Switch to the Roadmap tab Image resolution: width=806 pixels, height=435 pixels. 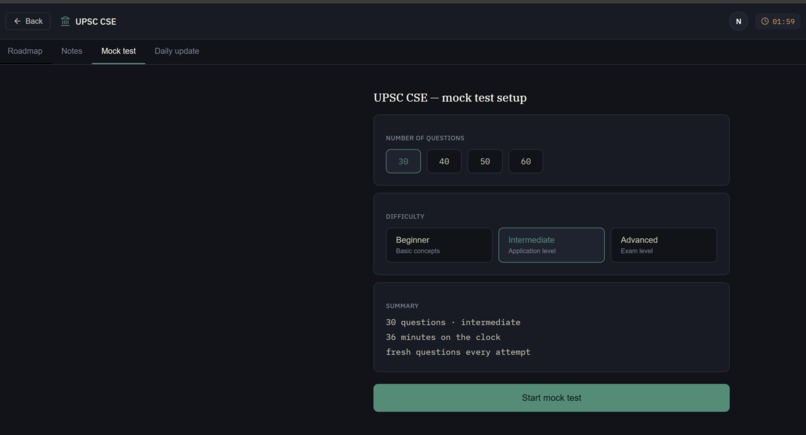pos(25,51)
